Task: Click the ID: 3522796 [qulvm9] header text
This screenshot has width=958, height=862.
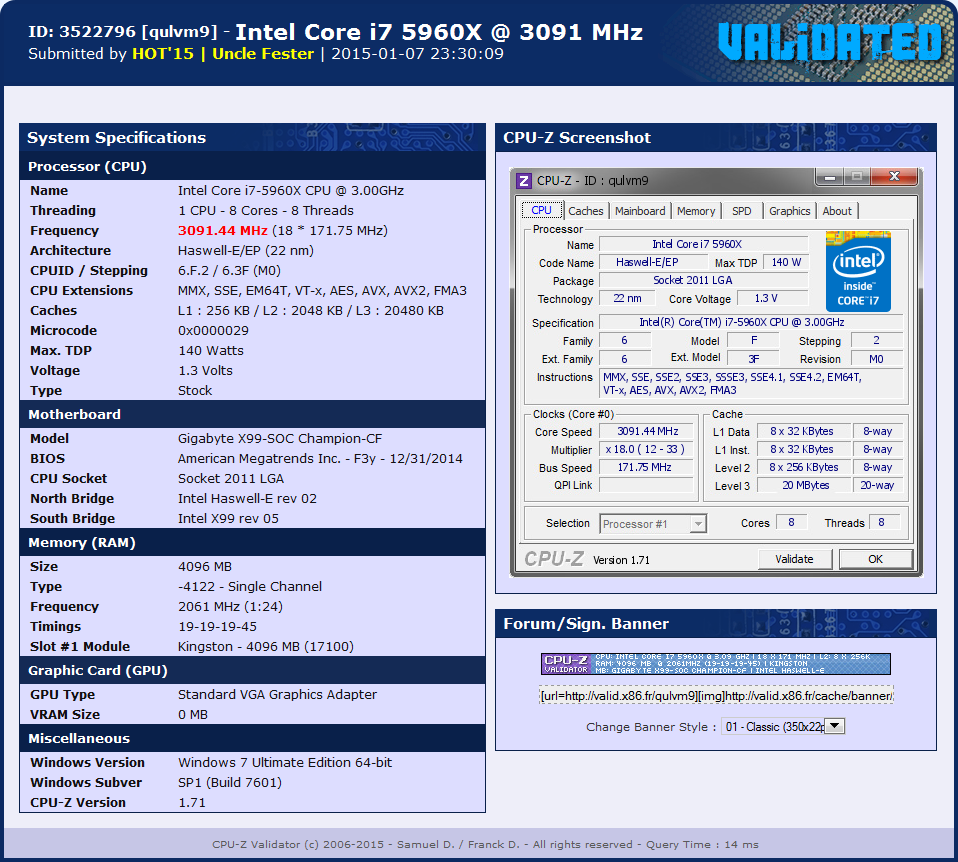Action: tap(123, 32)
